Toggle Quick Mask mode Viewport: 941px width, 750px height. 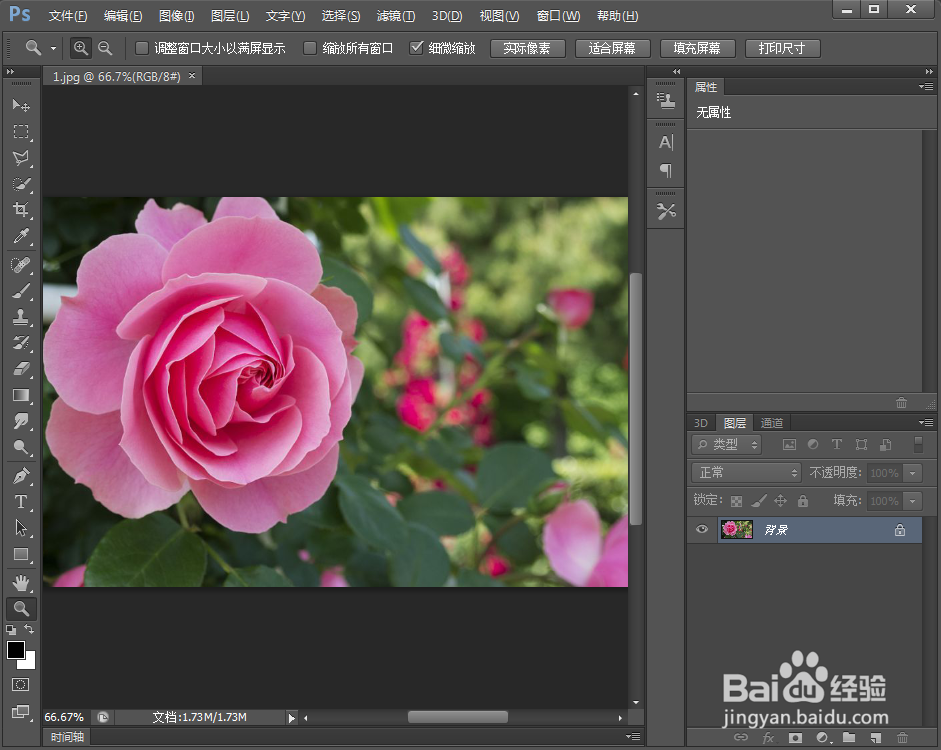[20, 685]
